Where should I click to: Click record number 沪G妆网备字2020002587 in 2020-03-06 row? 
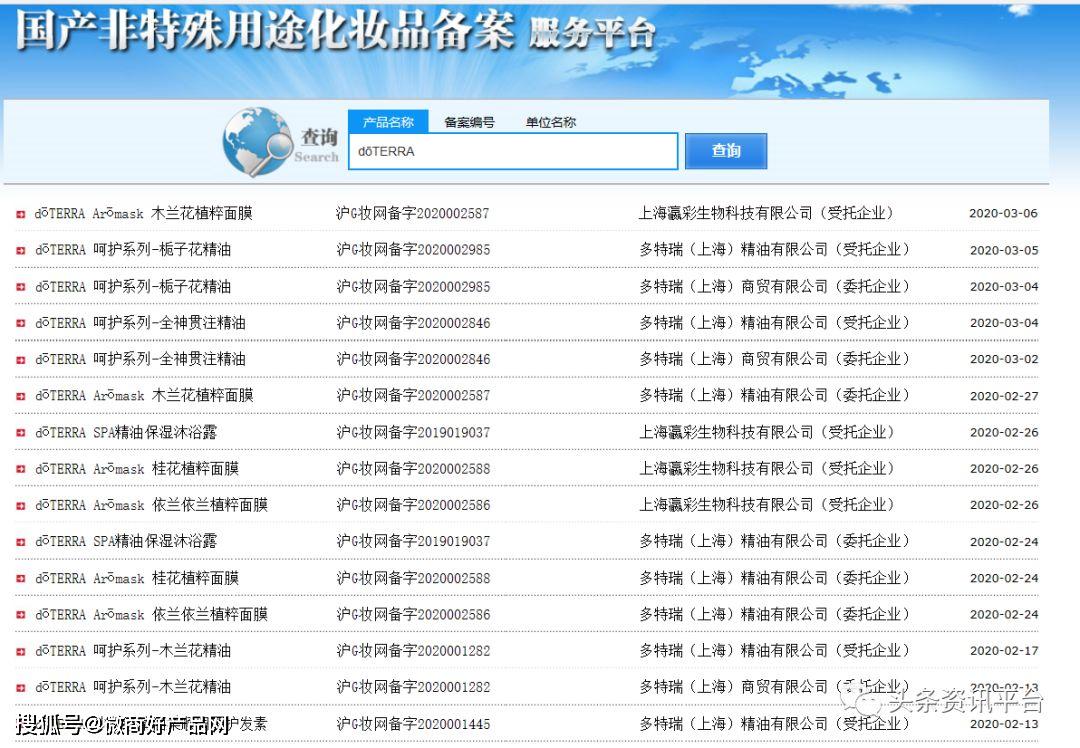click(x=413, y=214)
